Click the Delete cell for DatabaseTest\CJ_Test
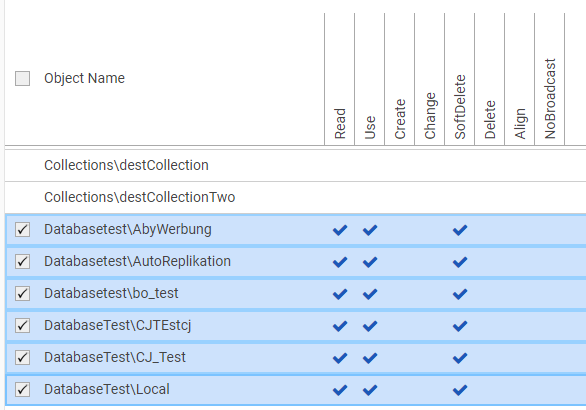This screenshot has width=586, height=410. [490, 358]
